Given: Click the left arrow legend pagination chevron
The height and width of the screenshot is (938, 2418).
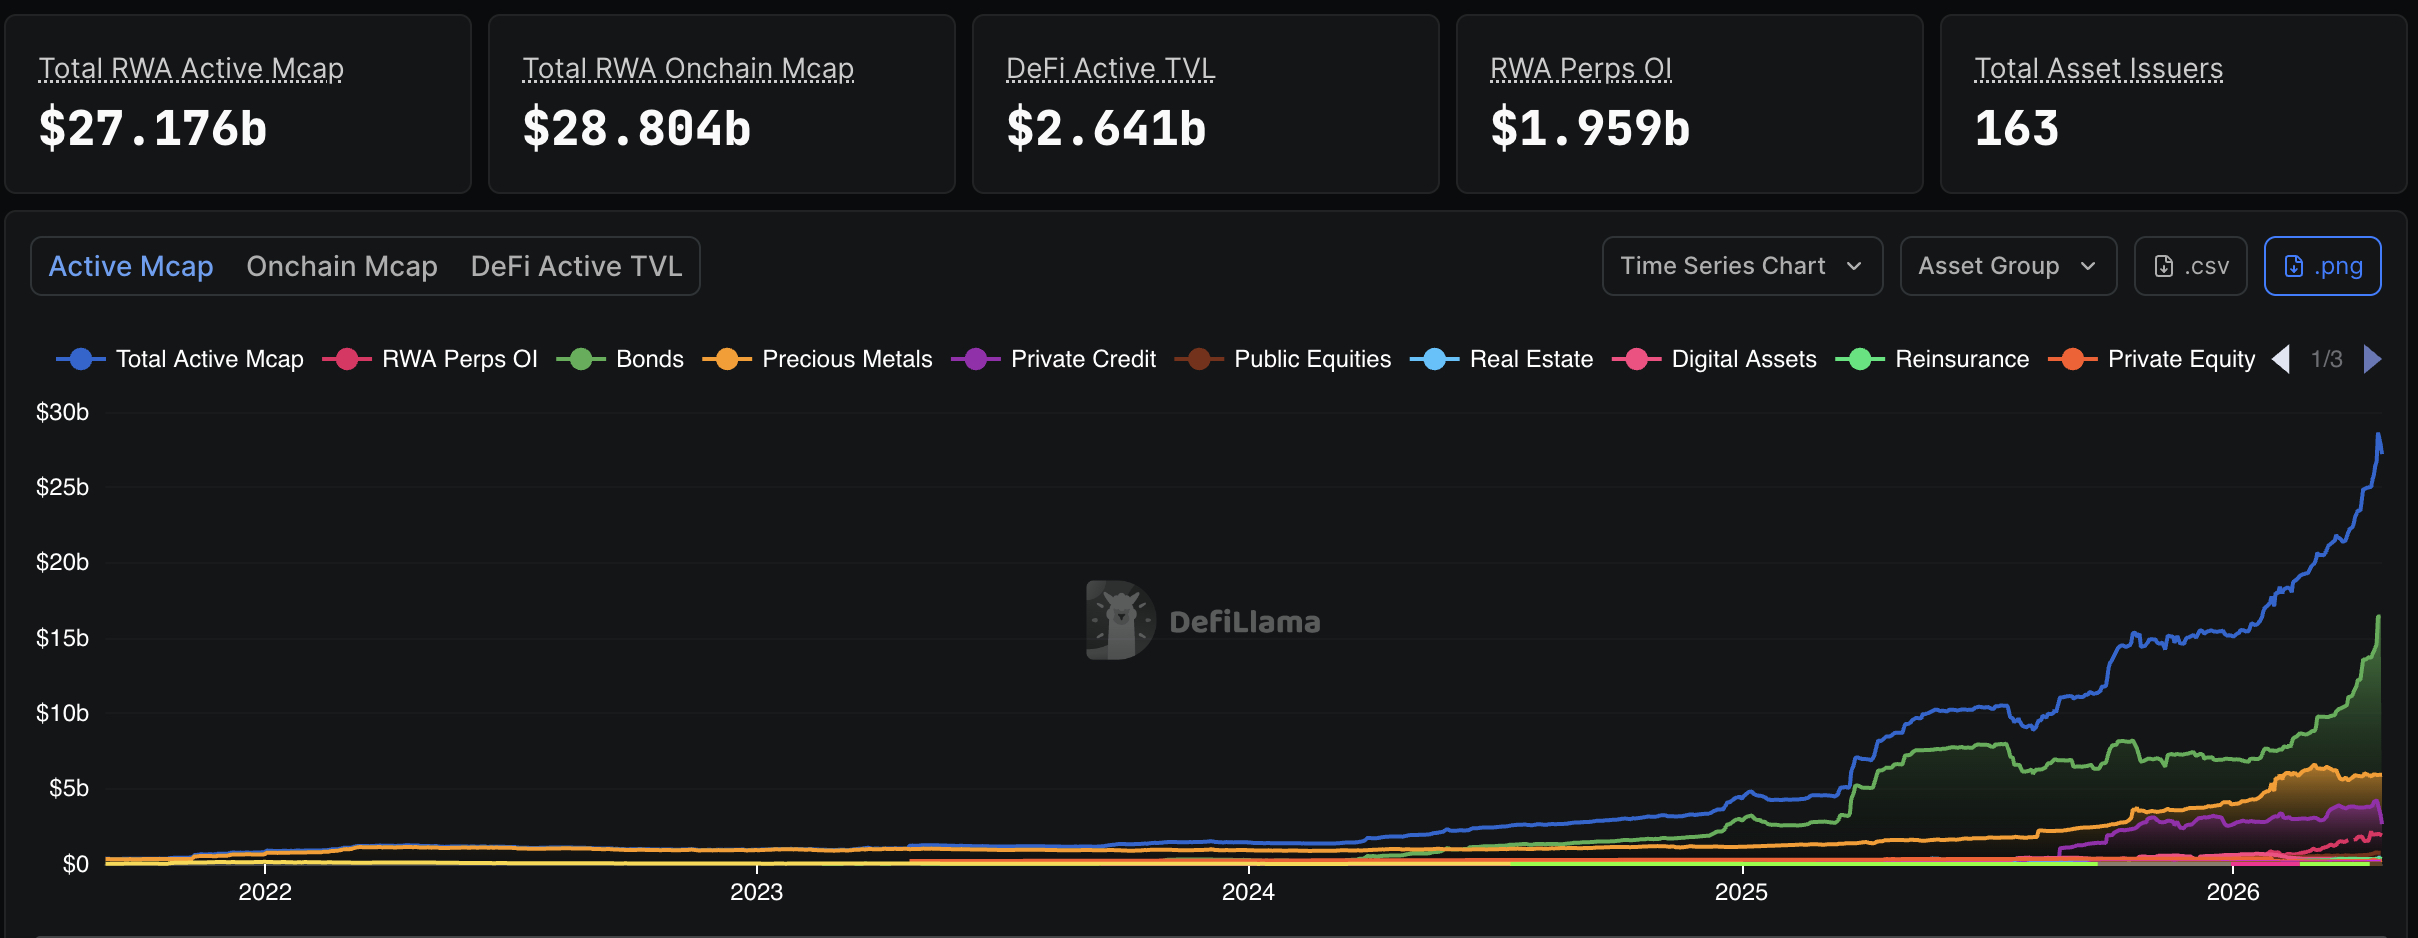Looking at the screenshot, I should pyautogui.click(x=2283, y=358).
